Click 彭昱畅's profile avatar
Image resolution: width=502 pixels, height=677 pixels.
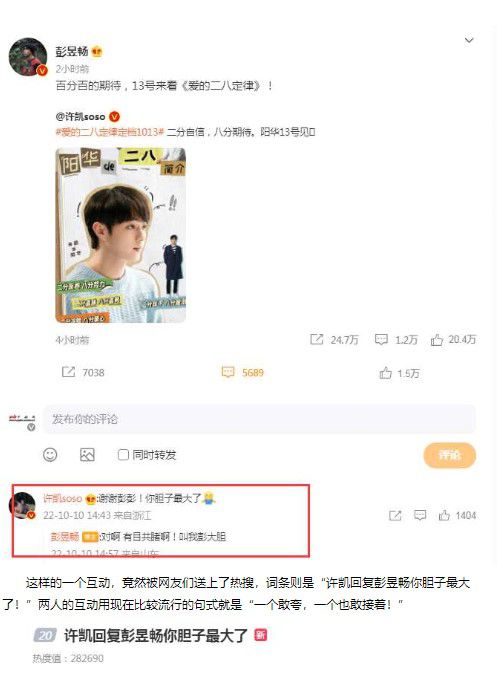[28, 57]
